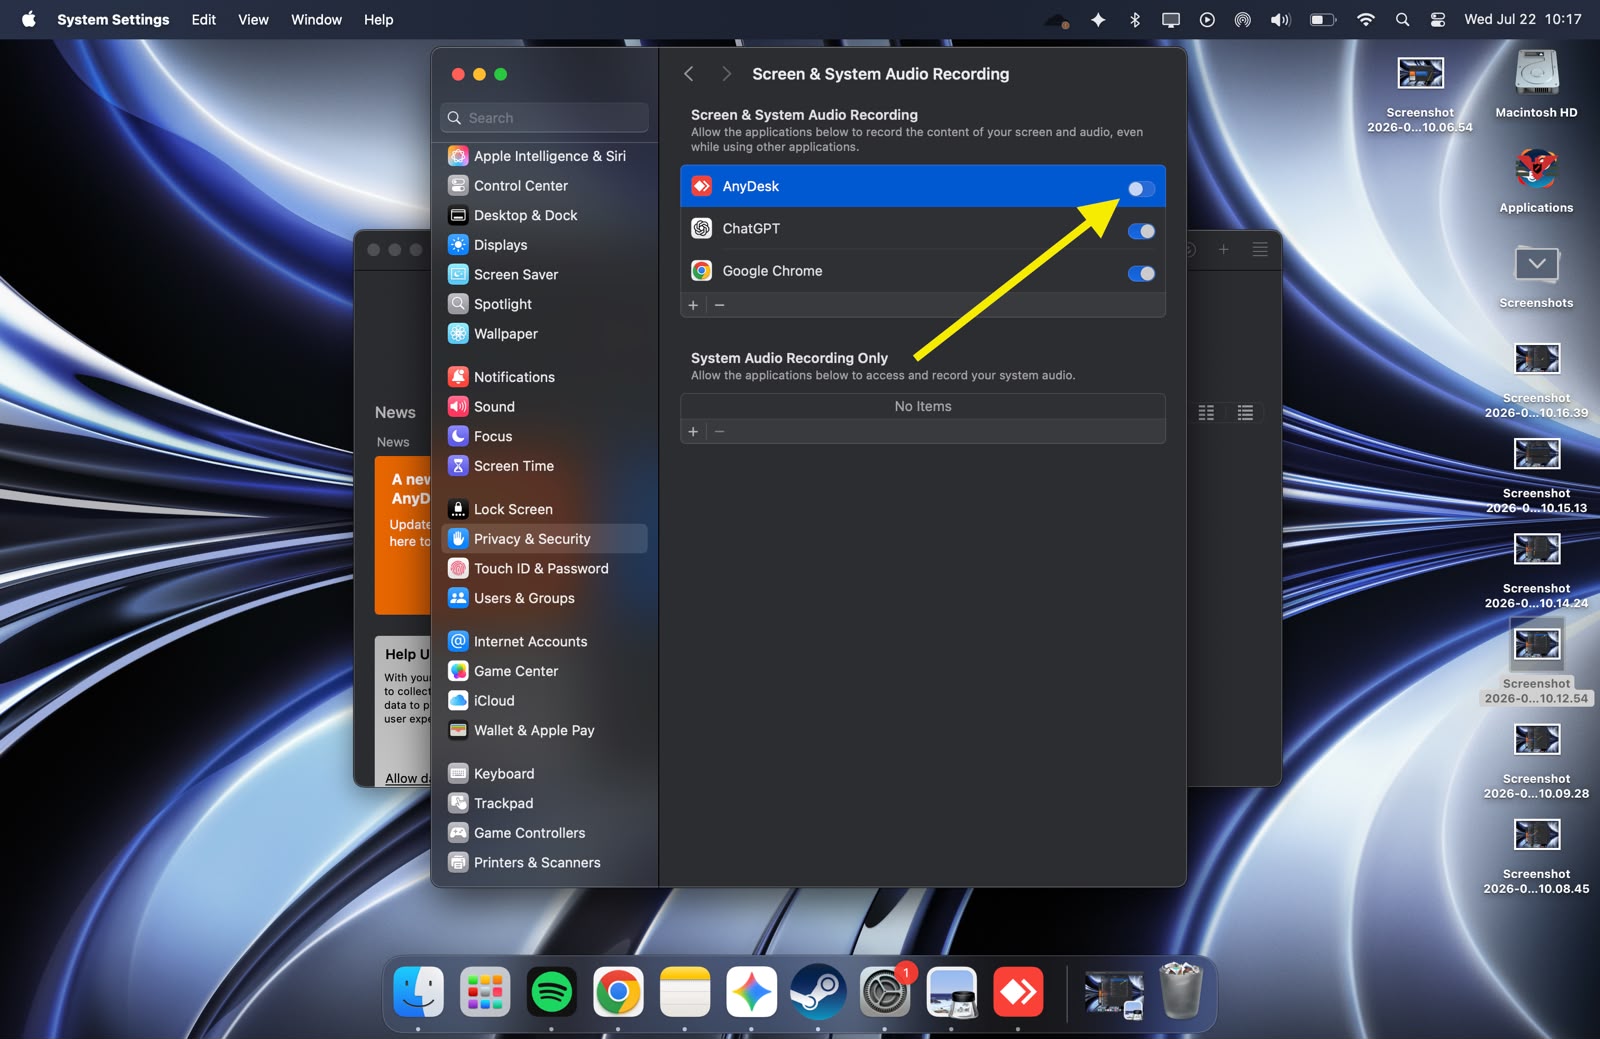
Task: Open Internet Accounts settings
Action: click(544, 642)
